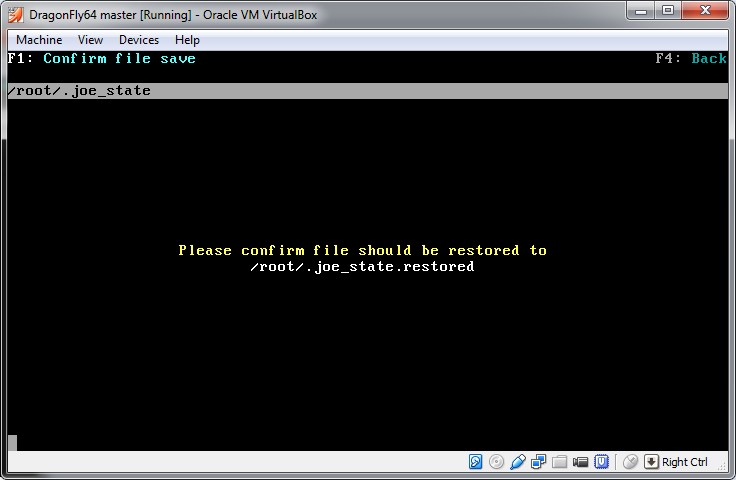Click the hard disk activity status icon

pyautogui.click(x=476, y=462)
